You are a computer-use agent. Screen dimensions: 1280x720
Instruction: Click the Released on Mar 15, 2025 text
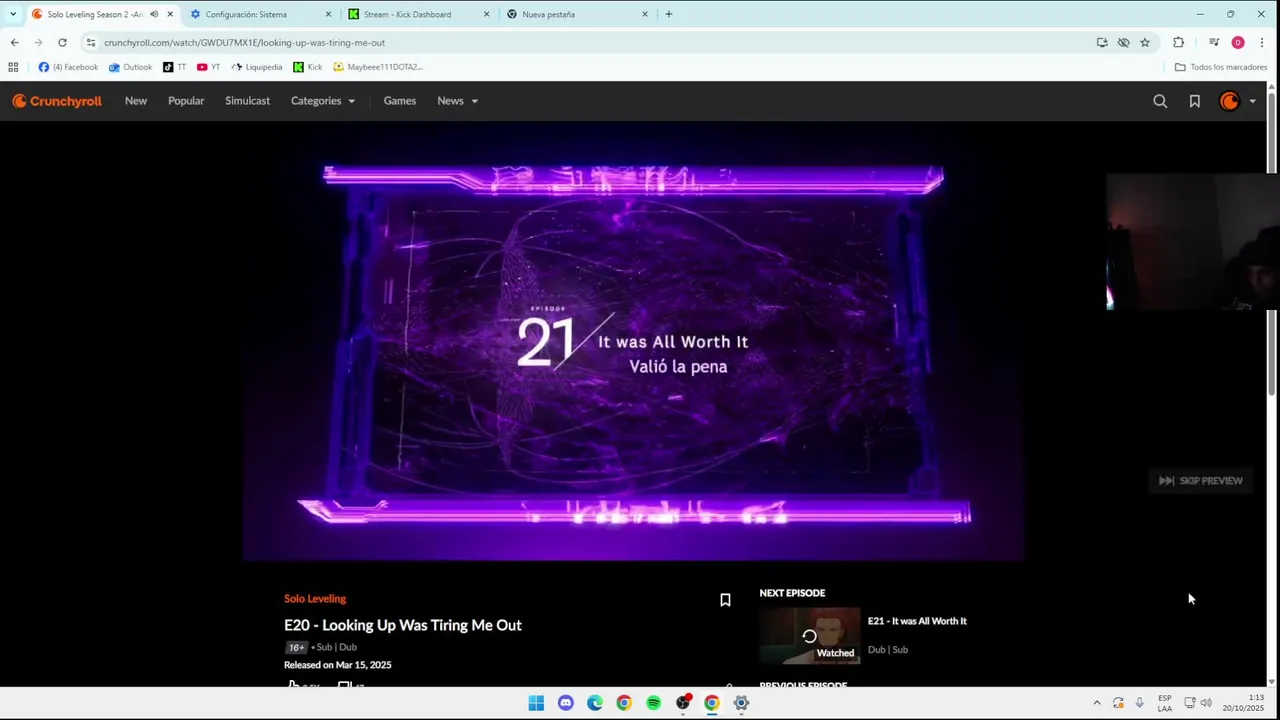[x=337, y=665]
